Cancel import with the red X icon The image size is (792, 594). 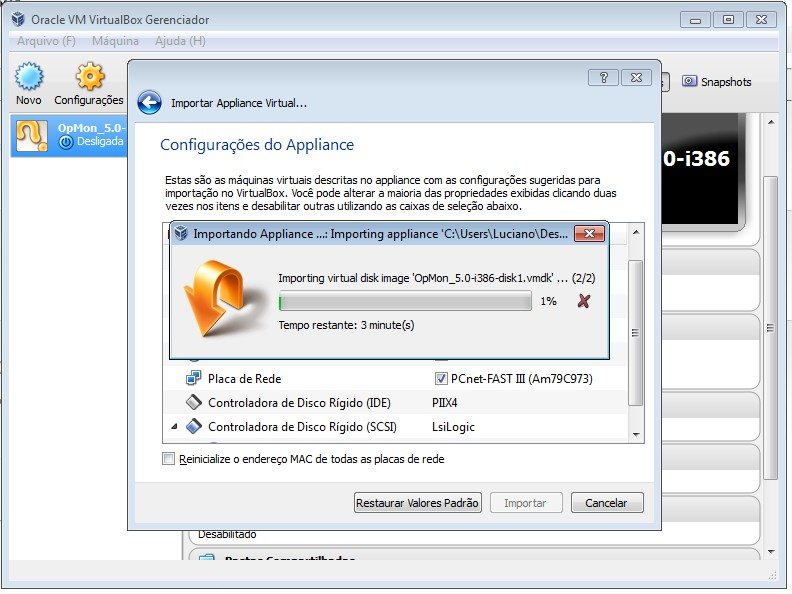point(583,301)
